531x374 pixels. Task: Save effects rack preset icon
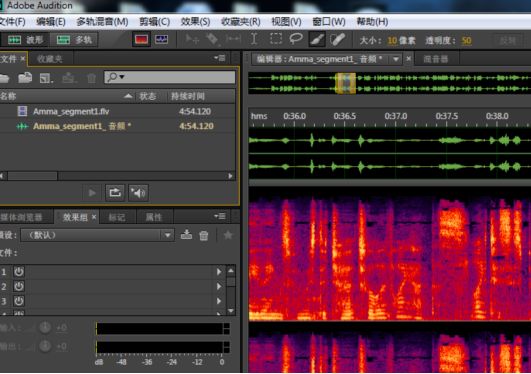[x=187, y=235]
